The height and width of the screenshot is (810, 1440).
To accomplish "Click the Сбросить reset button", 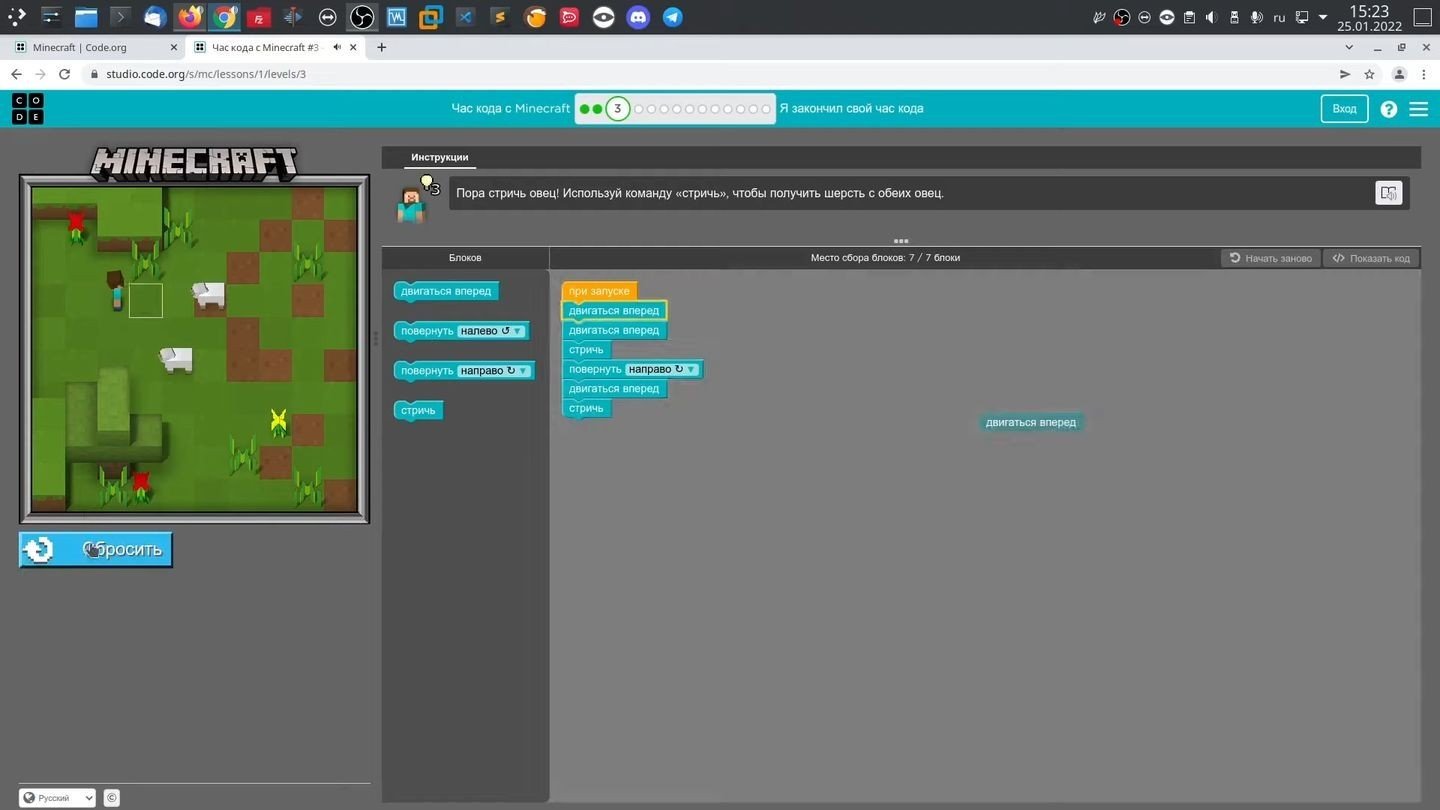I will pos(96,549).
